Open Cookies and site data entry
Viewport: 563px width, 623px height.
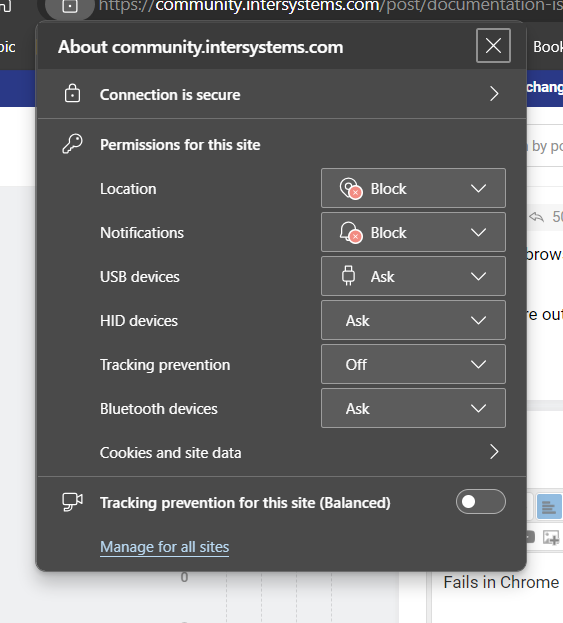[282, 452]
